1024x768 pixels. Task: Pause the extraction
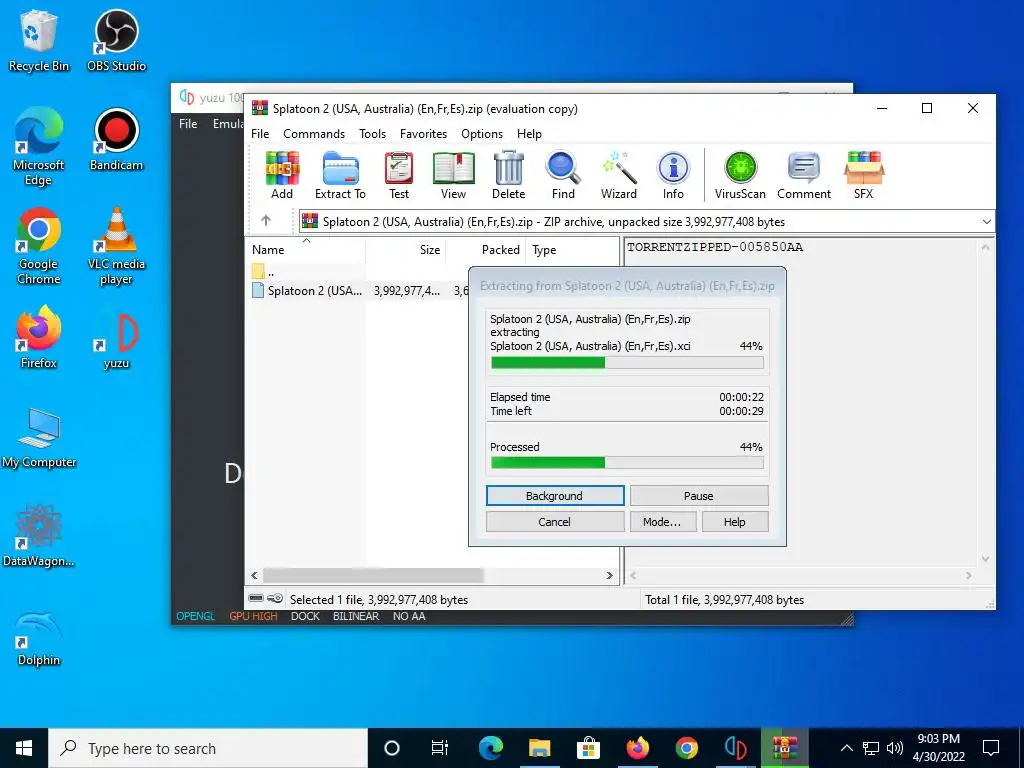click(x=699, y=496)
